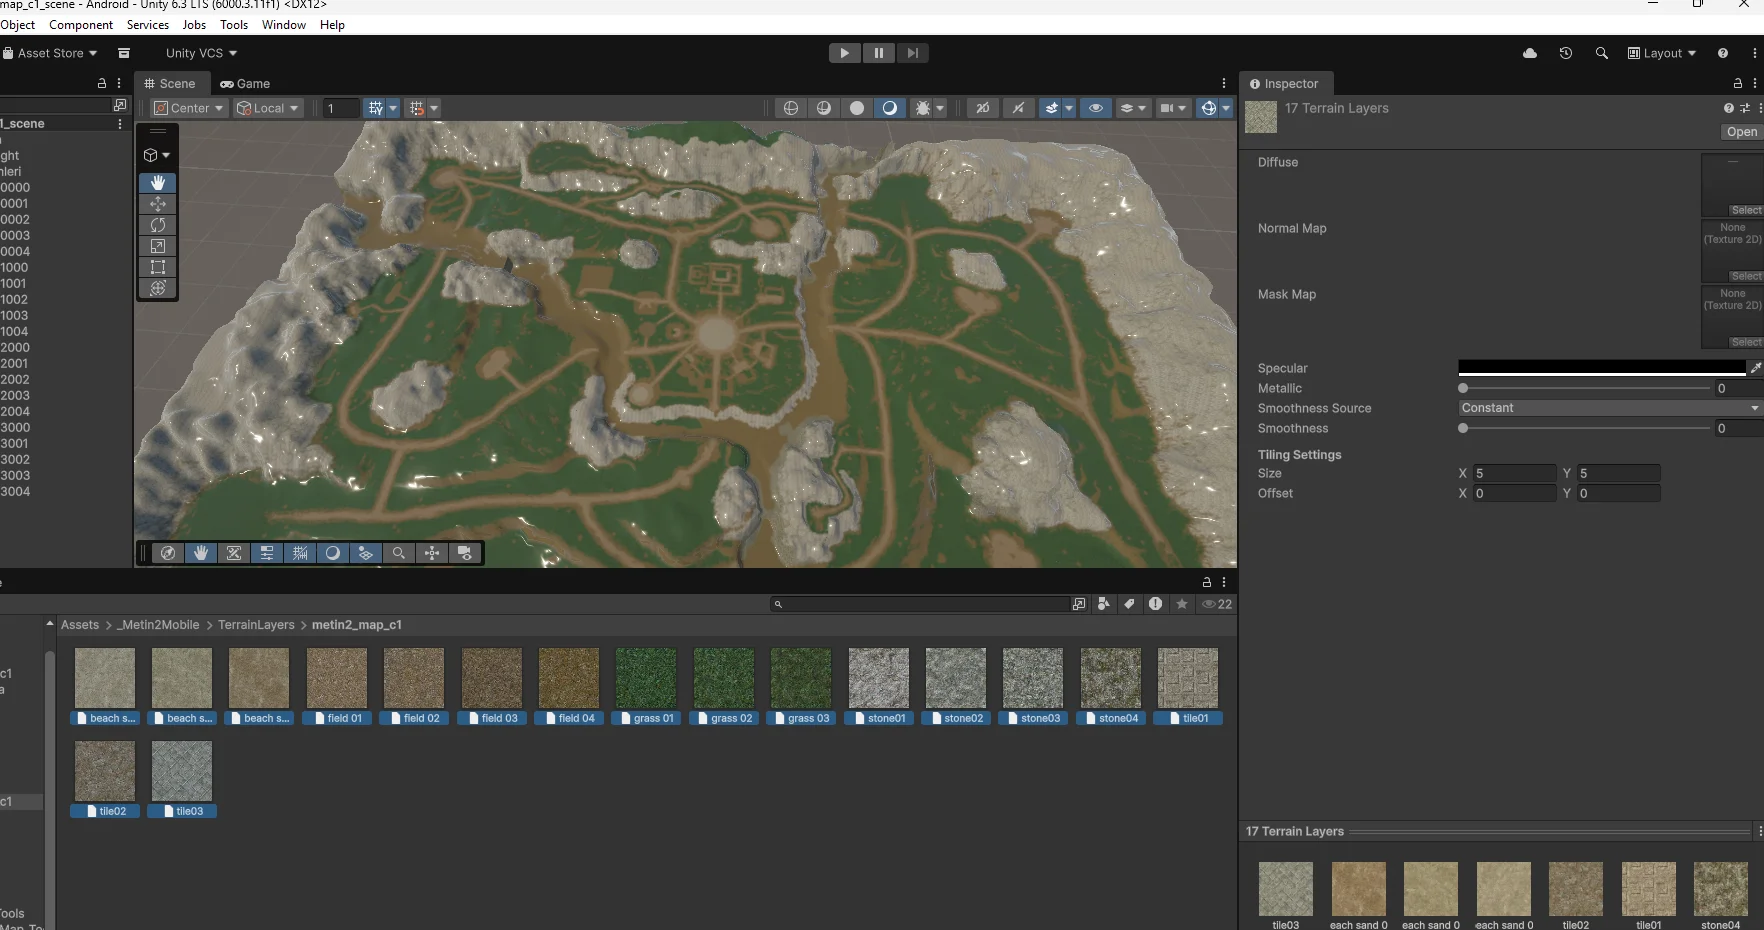Image resolution: width=1764 pixels, height=930 pixels.
Task: Open the Jobs menu
Action: 194,25
